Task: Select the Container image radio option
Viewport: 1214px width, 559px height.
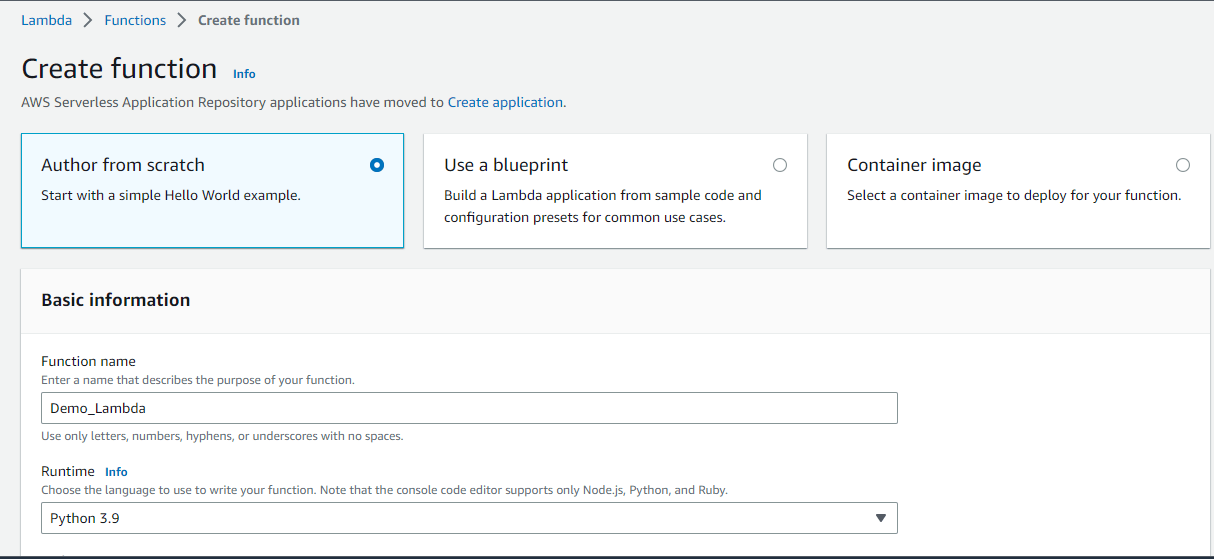Action: click(x=1183, y=165)
